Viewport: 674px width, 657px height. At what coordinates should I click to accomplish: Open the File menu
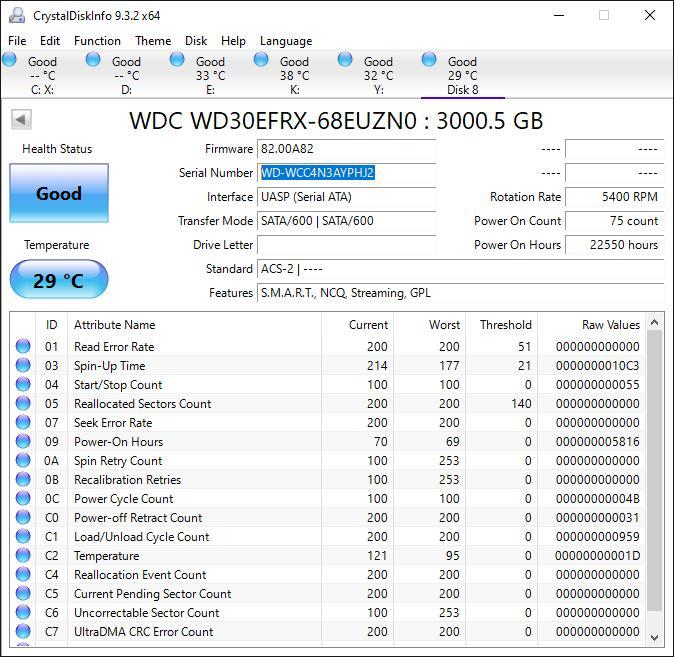point(17,41)
